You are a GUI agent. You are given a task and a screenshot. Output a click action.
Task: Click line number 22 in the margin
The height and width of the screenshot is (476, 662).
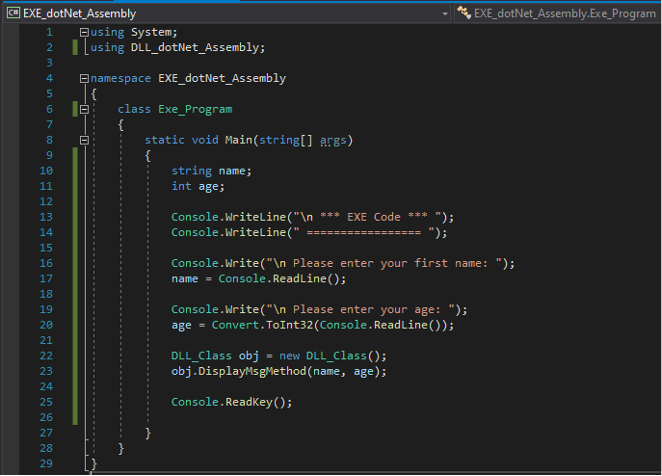click(x=46, y=356)
